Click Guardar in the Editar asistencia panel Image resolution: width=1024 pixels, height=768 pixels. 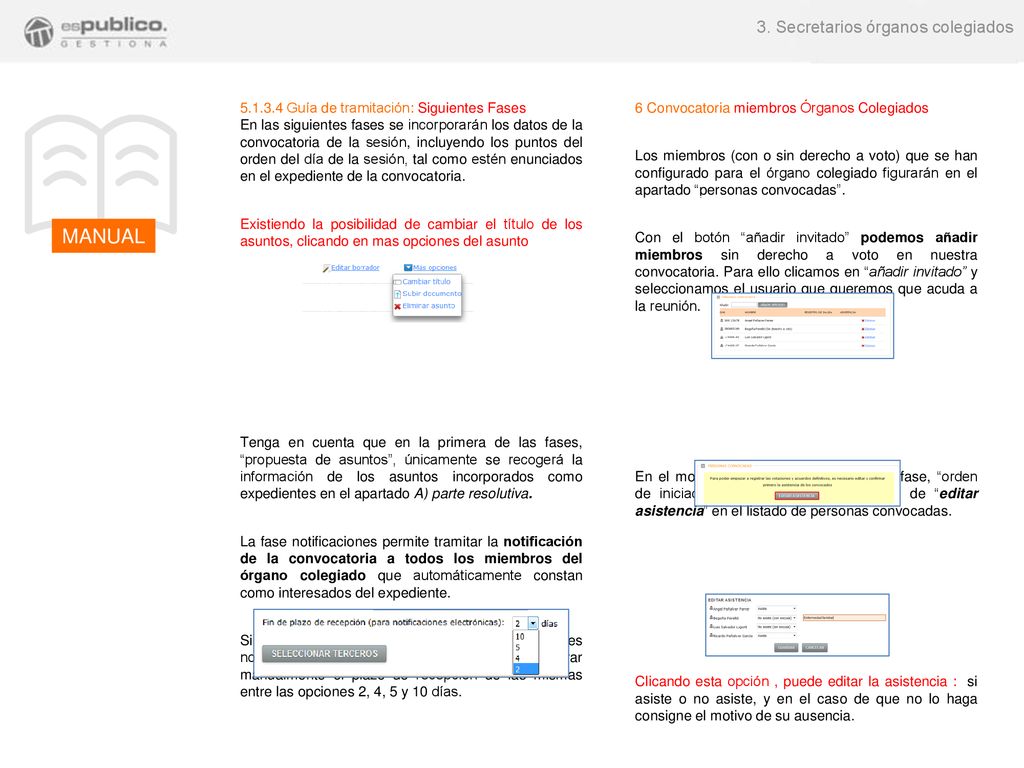tap(786, 647)
